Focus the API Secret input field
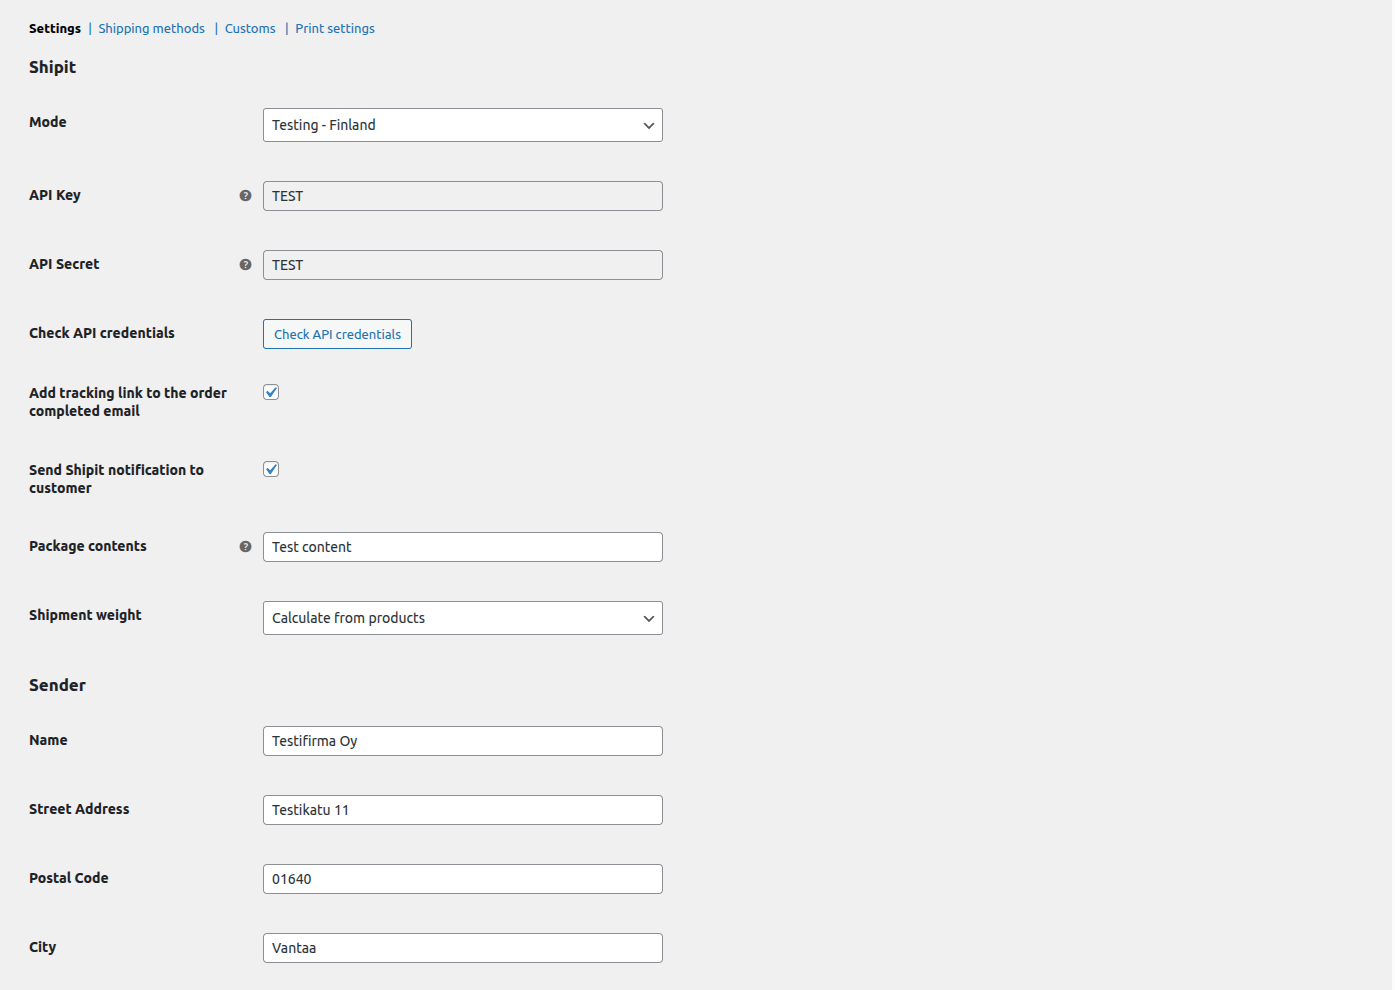 click(462, 265)
